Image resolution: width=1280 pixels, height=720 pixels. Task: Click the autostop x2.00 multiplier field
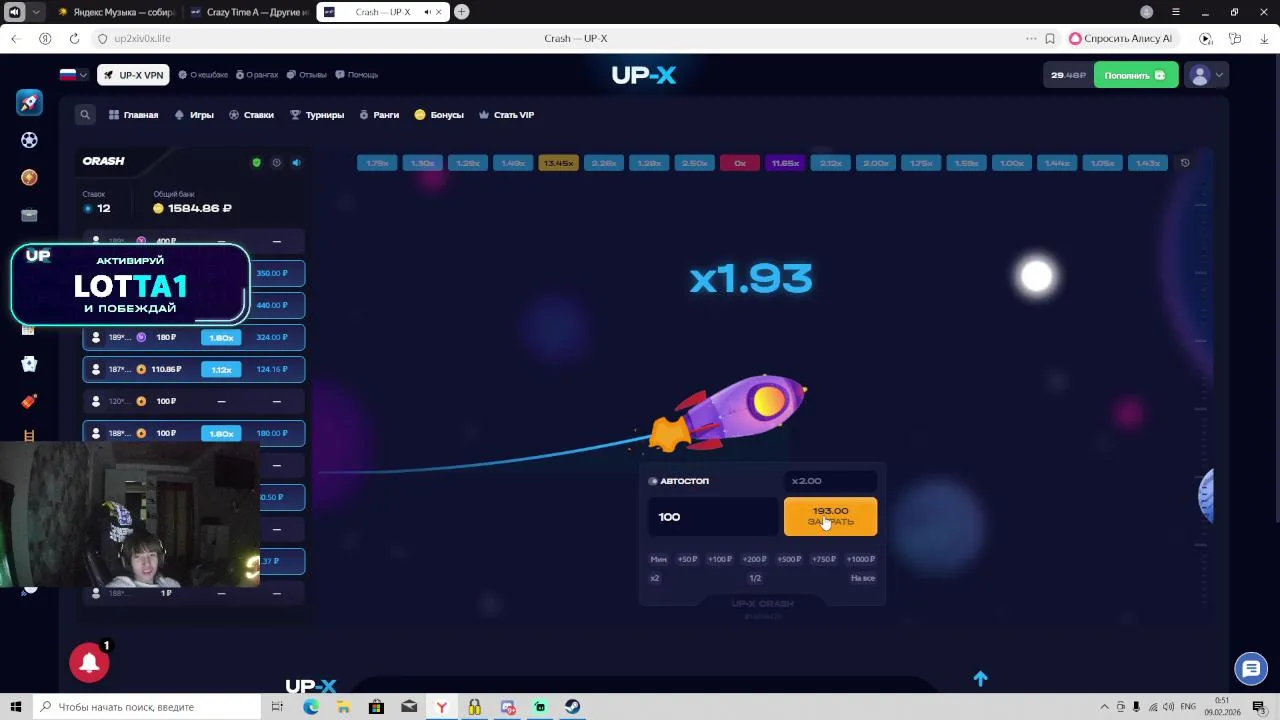pos(831,481)
